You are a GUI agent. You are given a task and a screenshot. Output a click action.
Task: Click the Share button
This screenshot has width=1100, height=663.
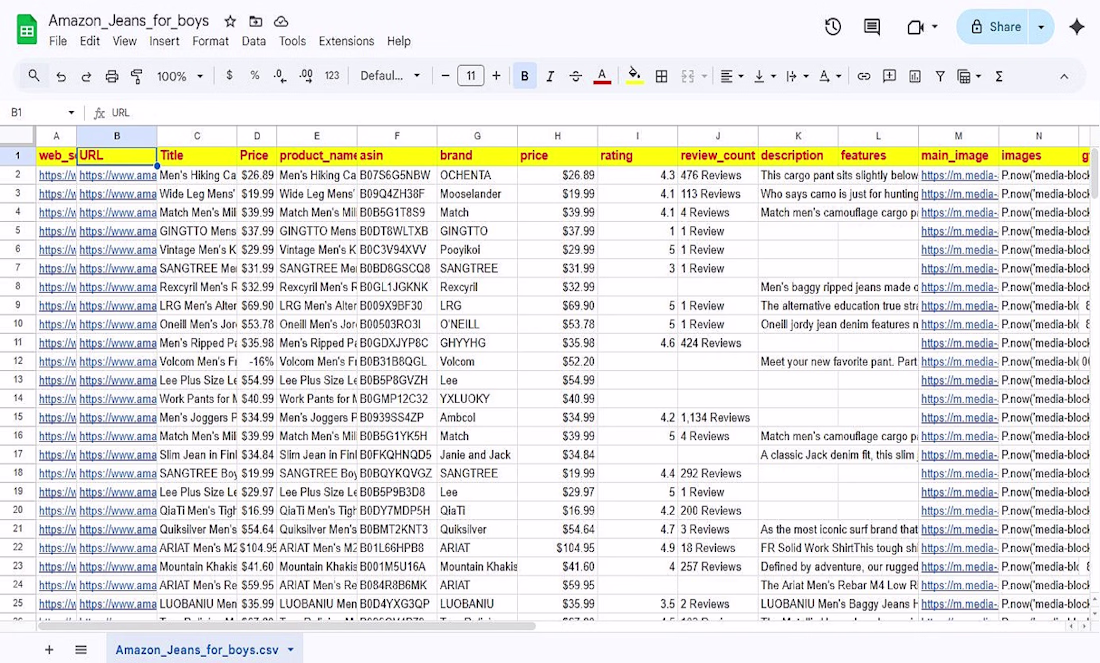point(993,27)
